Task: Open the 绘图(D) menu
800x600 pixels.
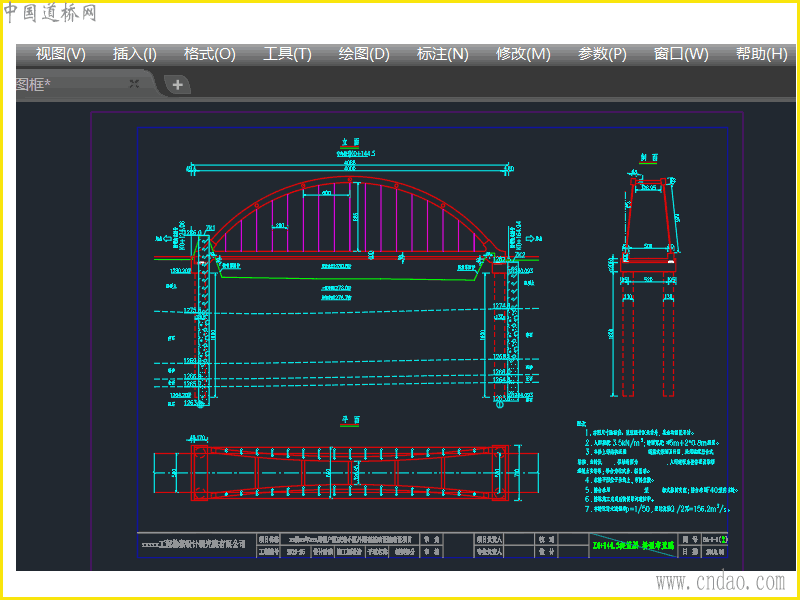Action: click(364, 54)
